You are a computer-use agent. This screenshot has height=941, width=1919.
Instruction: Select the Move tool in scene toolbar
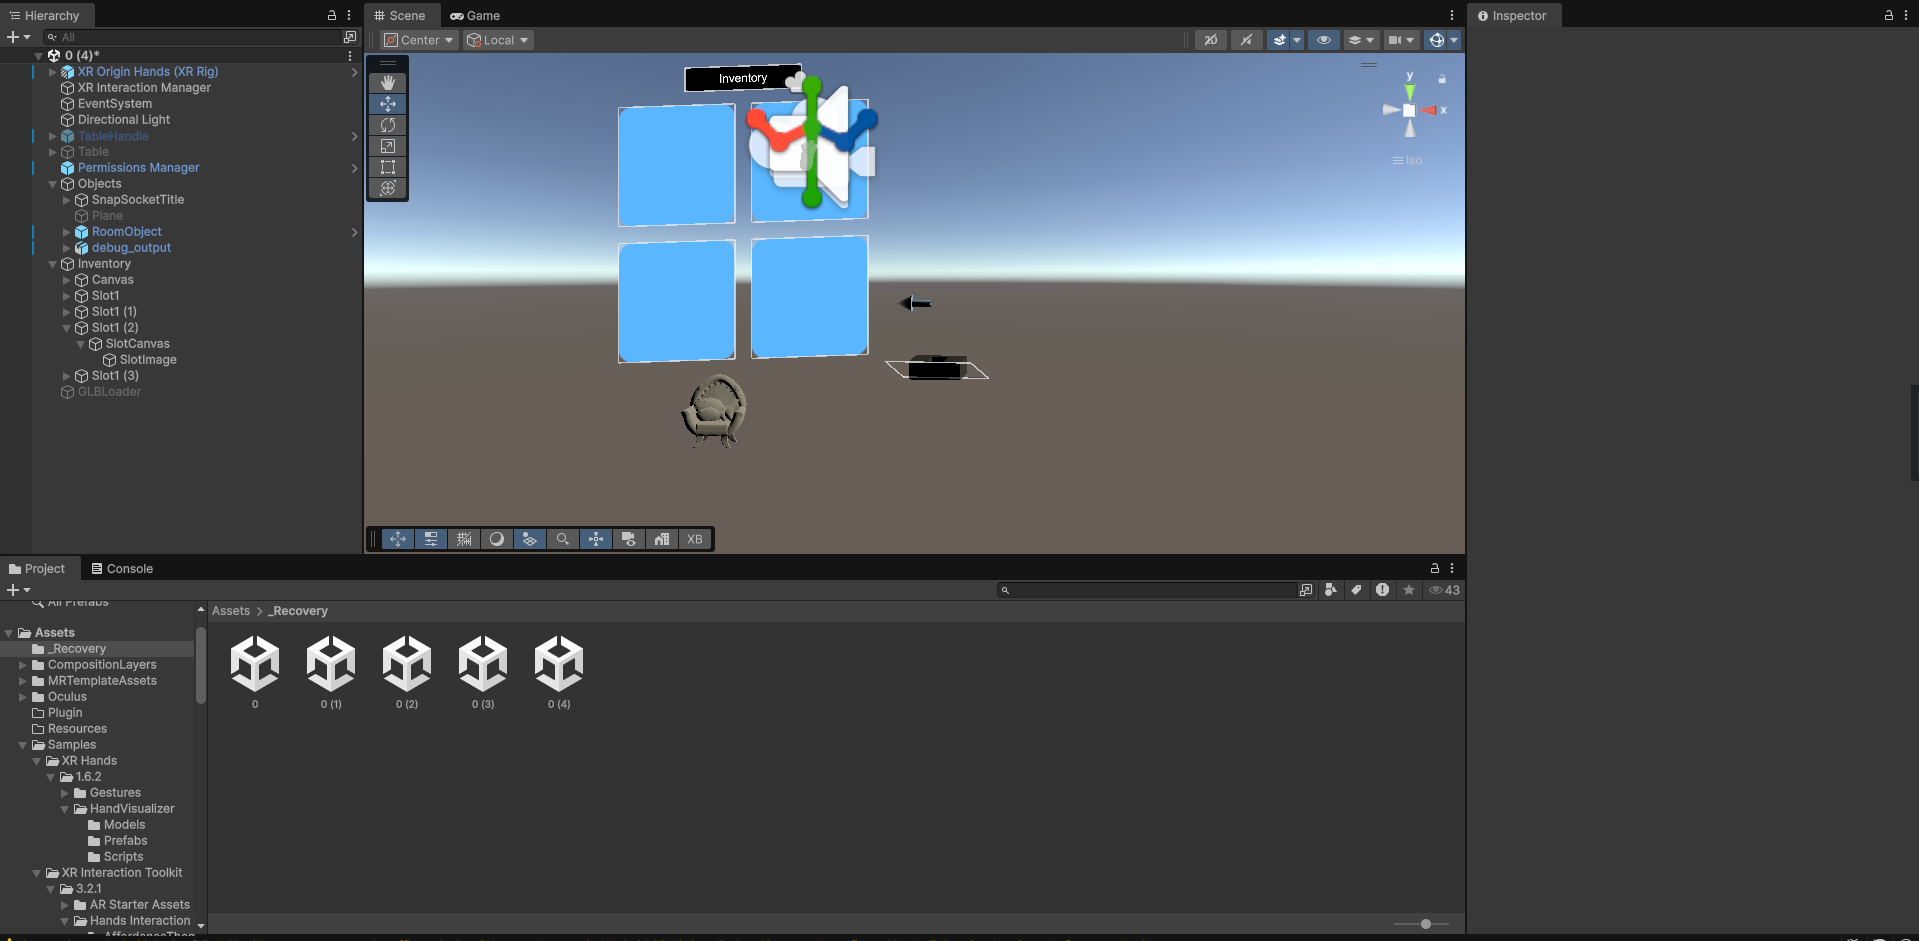click(x=388, y=104)
